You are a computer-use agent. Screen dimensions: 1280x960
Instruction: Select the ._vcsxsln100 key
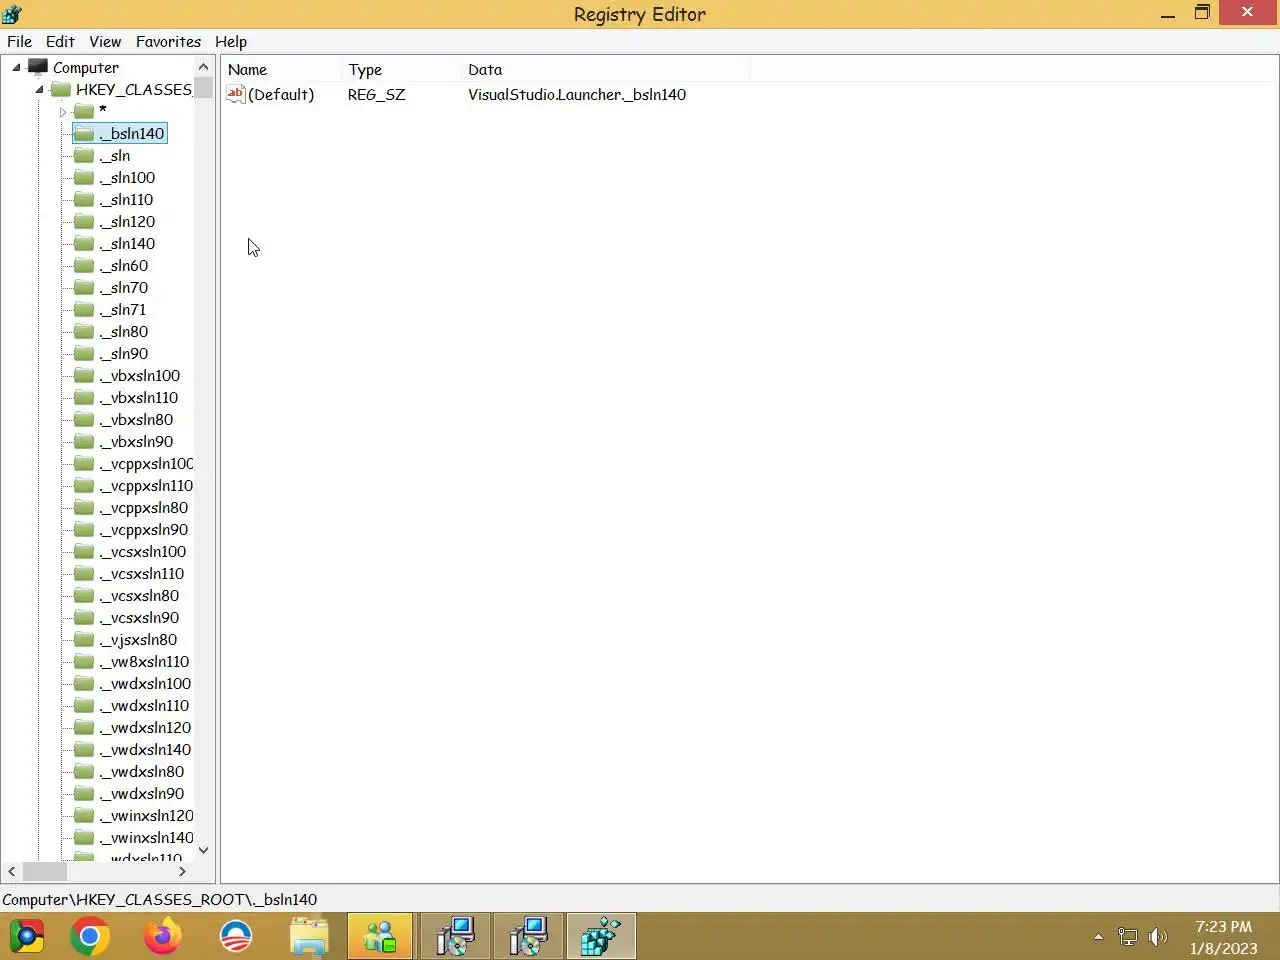tap(143, 551)
